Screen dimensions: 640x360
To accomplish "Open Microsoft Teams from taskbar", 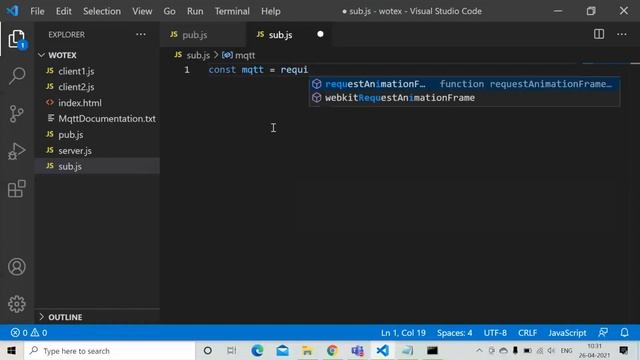I will pos(358,351).
